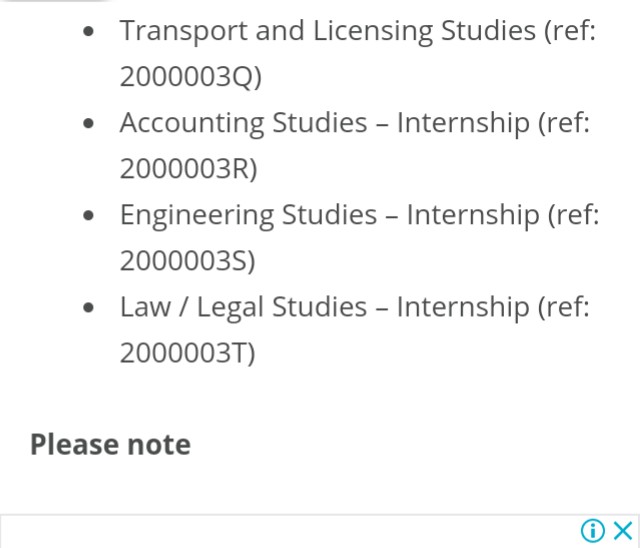Click the Please note heading
The image size is (640, 548).
(x=110, y=444)
